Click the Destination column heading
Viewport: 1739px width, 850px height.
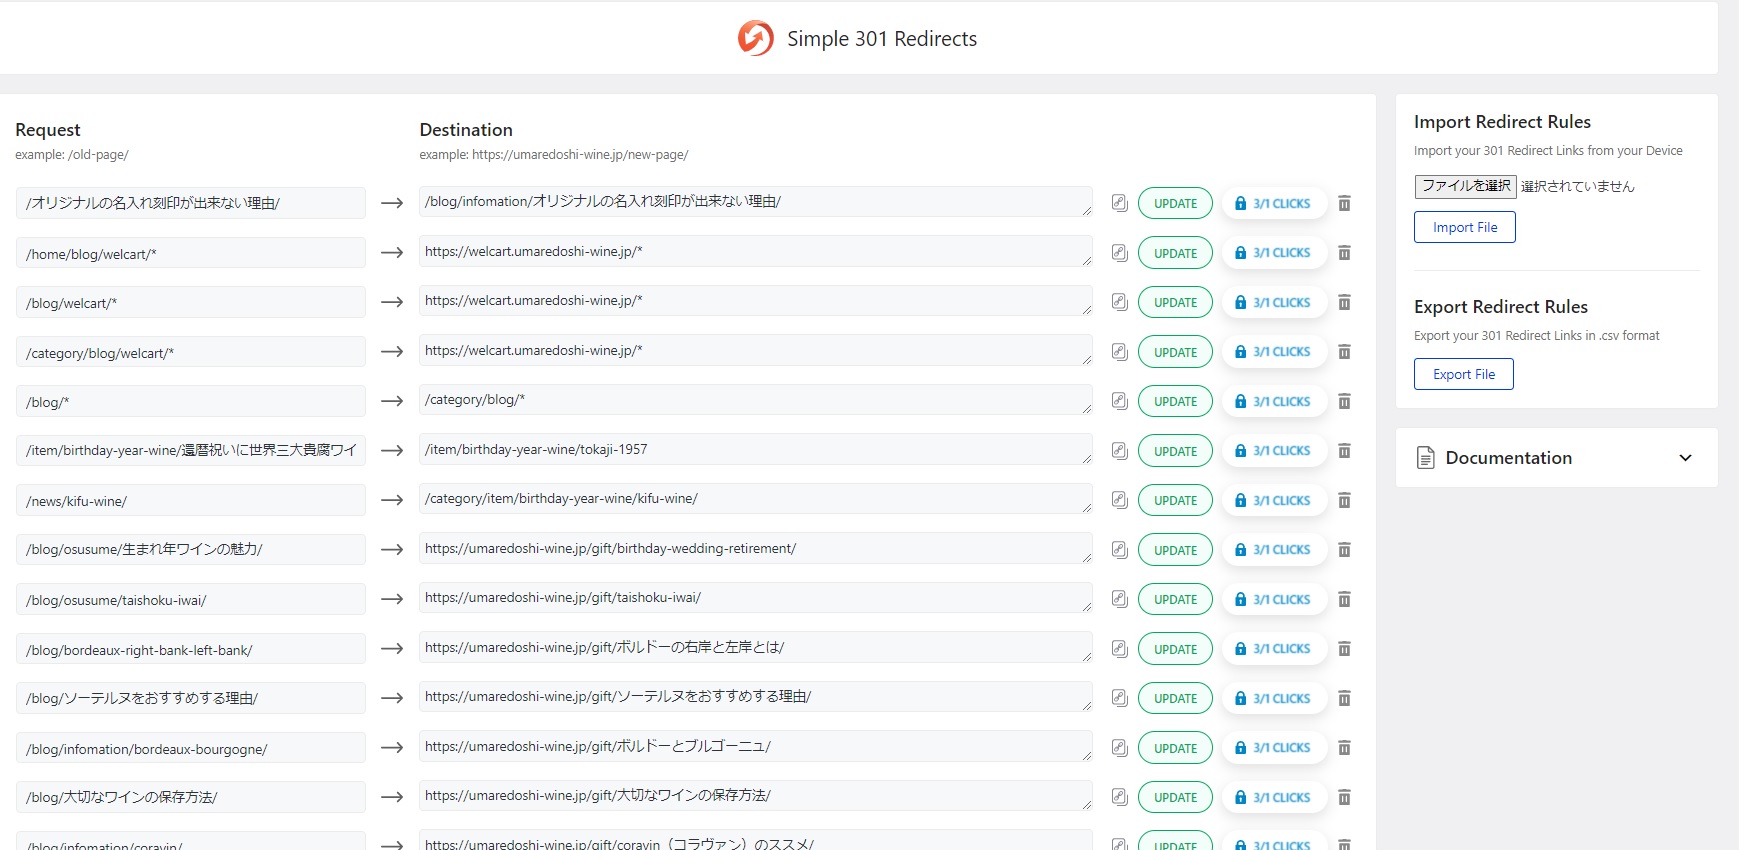point(466,130)
